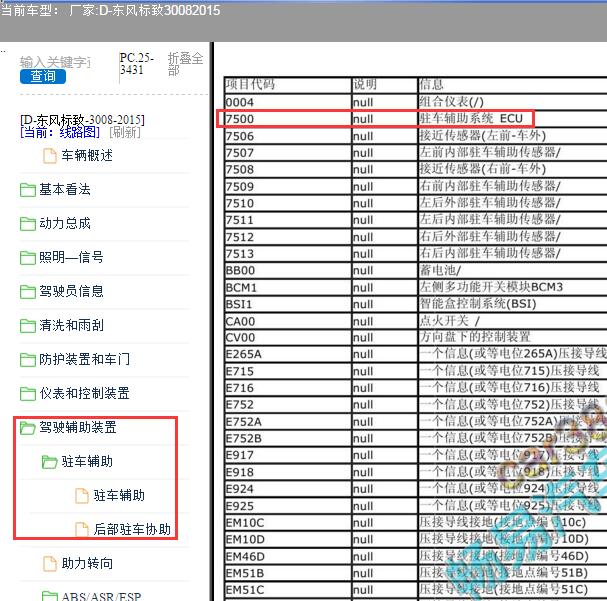Image resolution: width=607 pixels, height=601 pixels.
Task: Click code EM46D in the table
Action: coord(245,557)
